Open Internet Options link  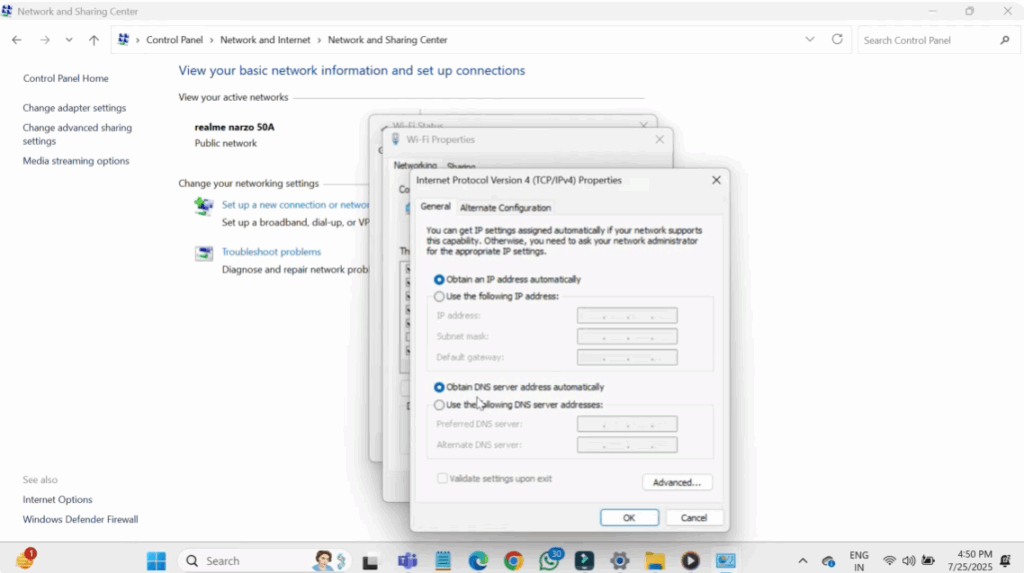point(57,499)
